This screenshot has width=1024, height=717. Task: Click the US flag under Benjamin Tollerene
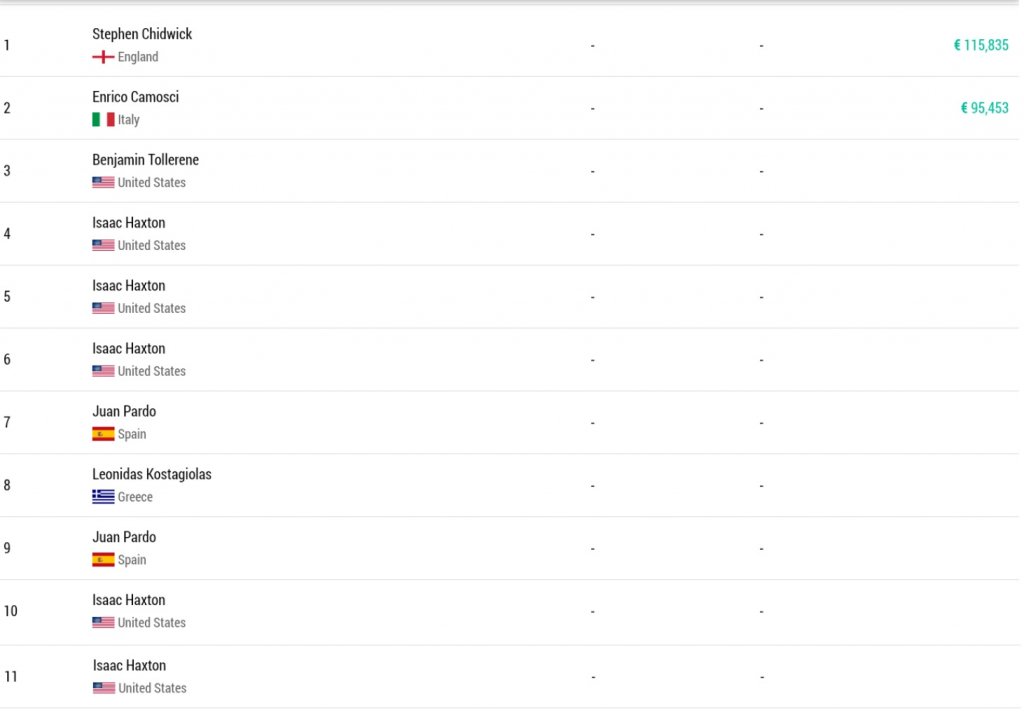point(103,182)
